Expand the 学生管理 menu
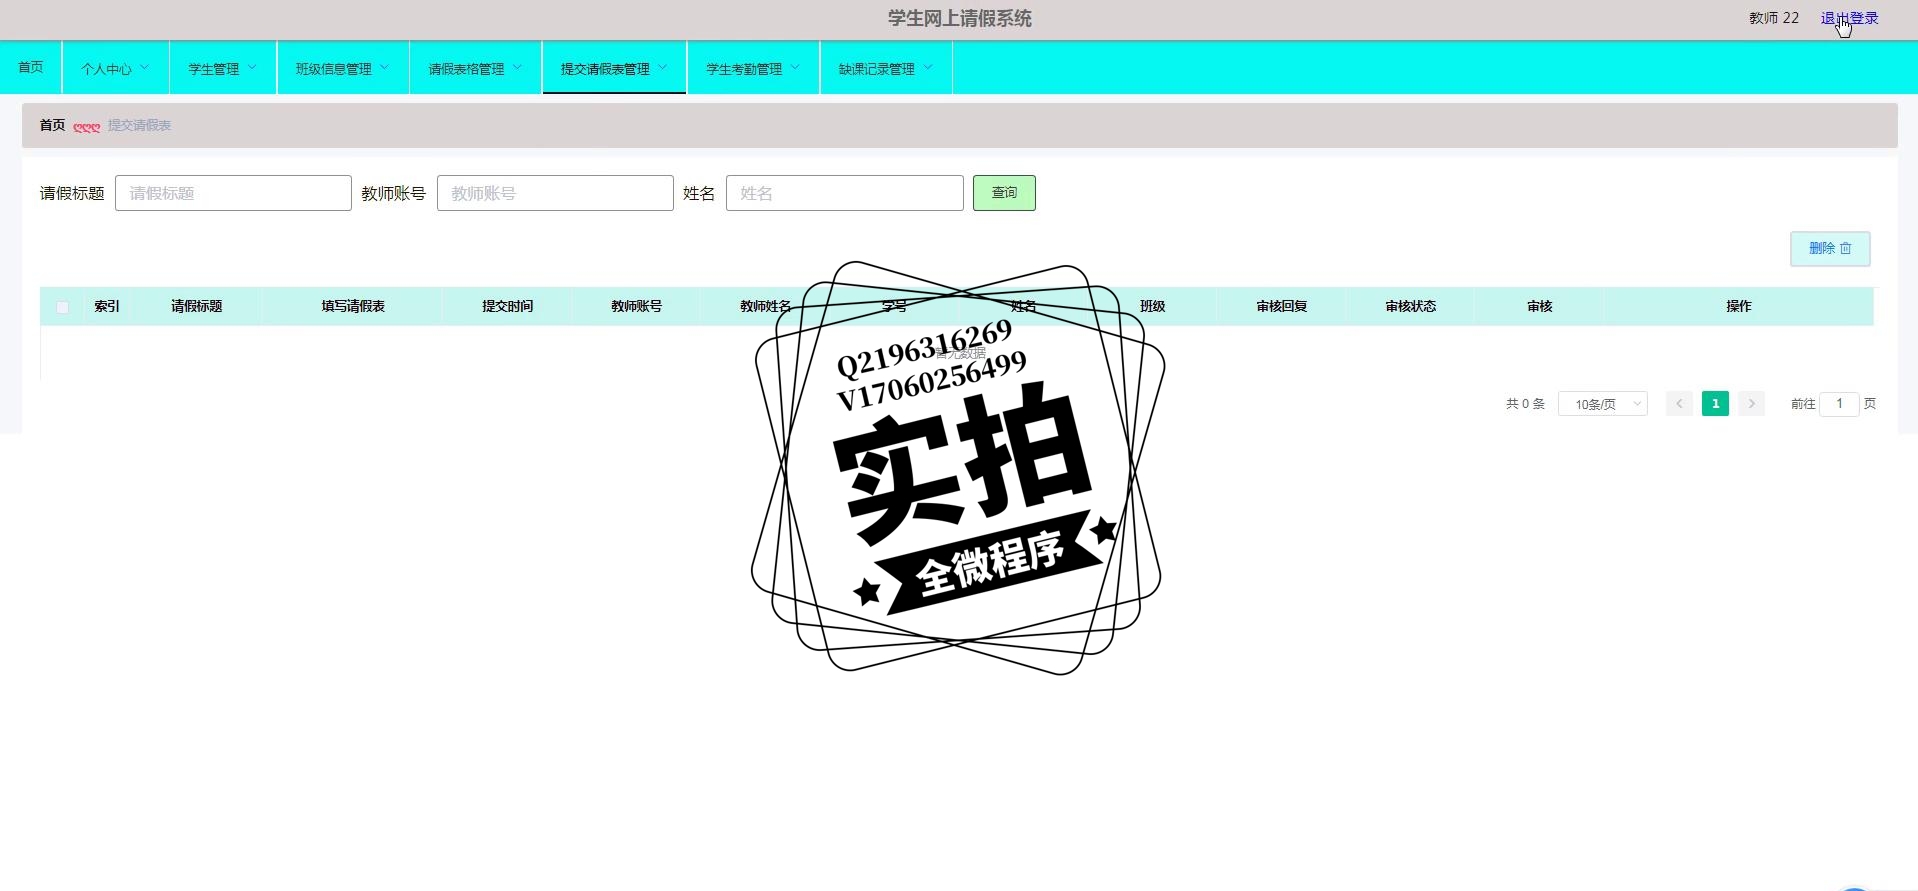The image size is (1918, 891). pyautogui.click(x=222, y=68)
